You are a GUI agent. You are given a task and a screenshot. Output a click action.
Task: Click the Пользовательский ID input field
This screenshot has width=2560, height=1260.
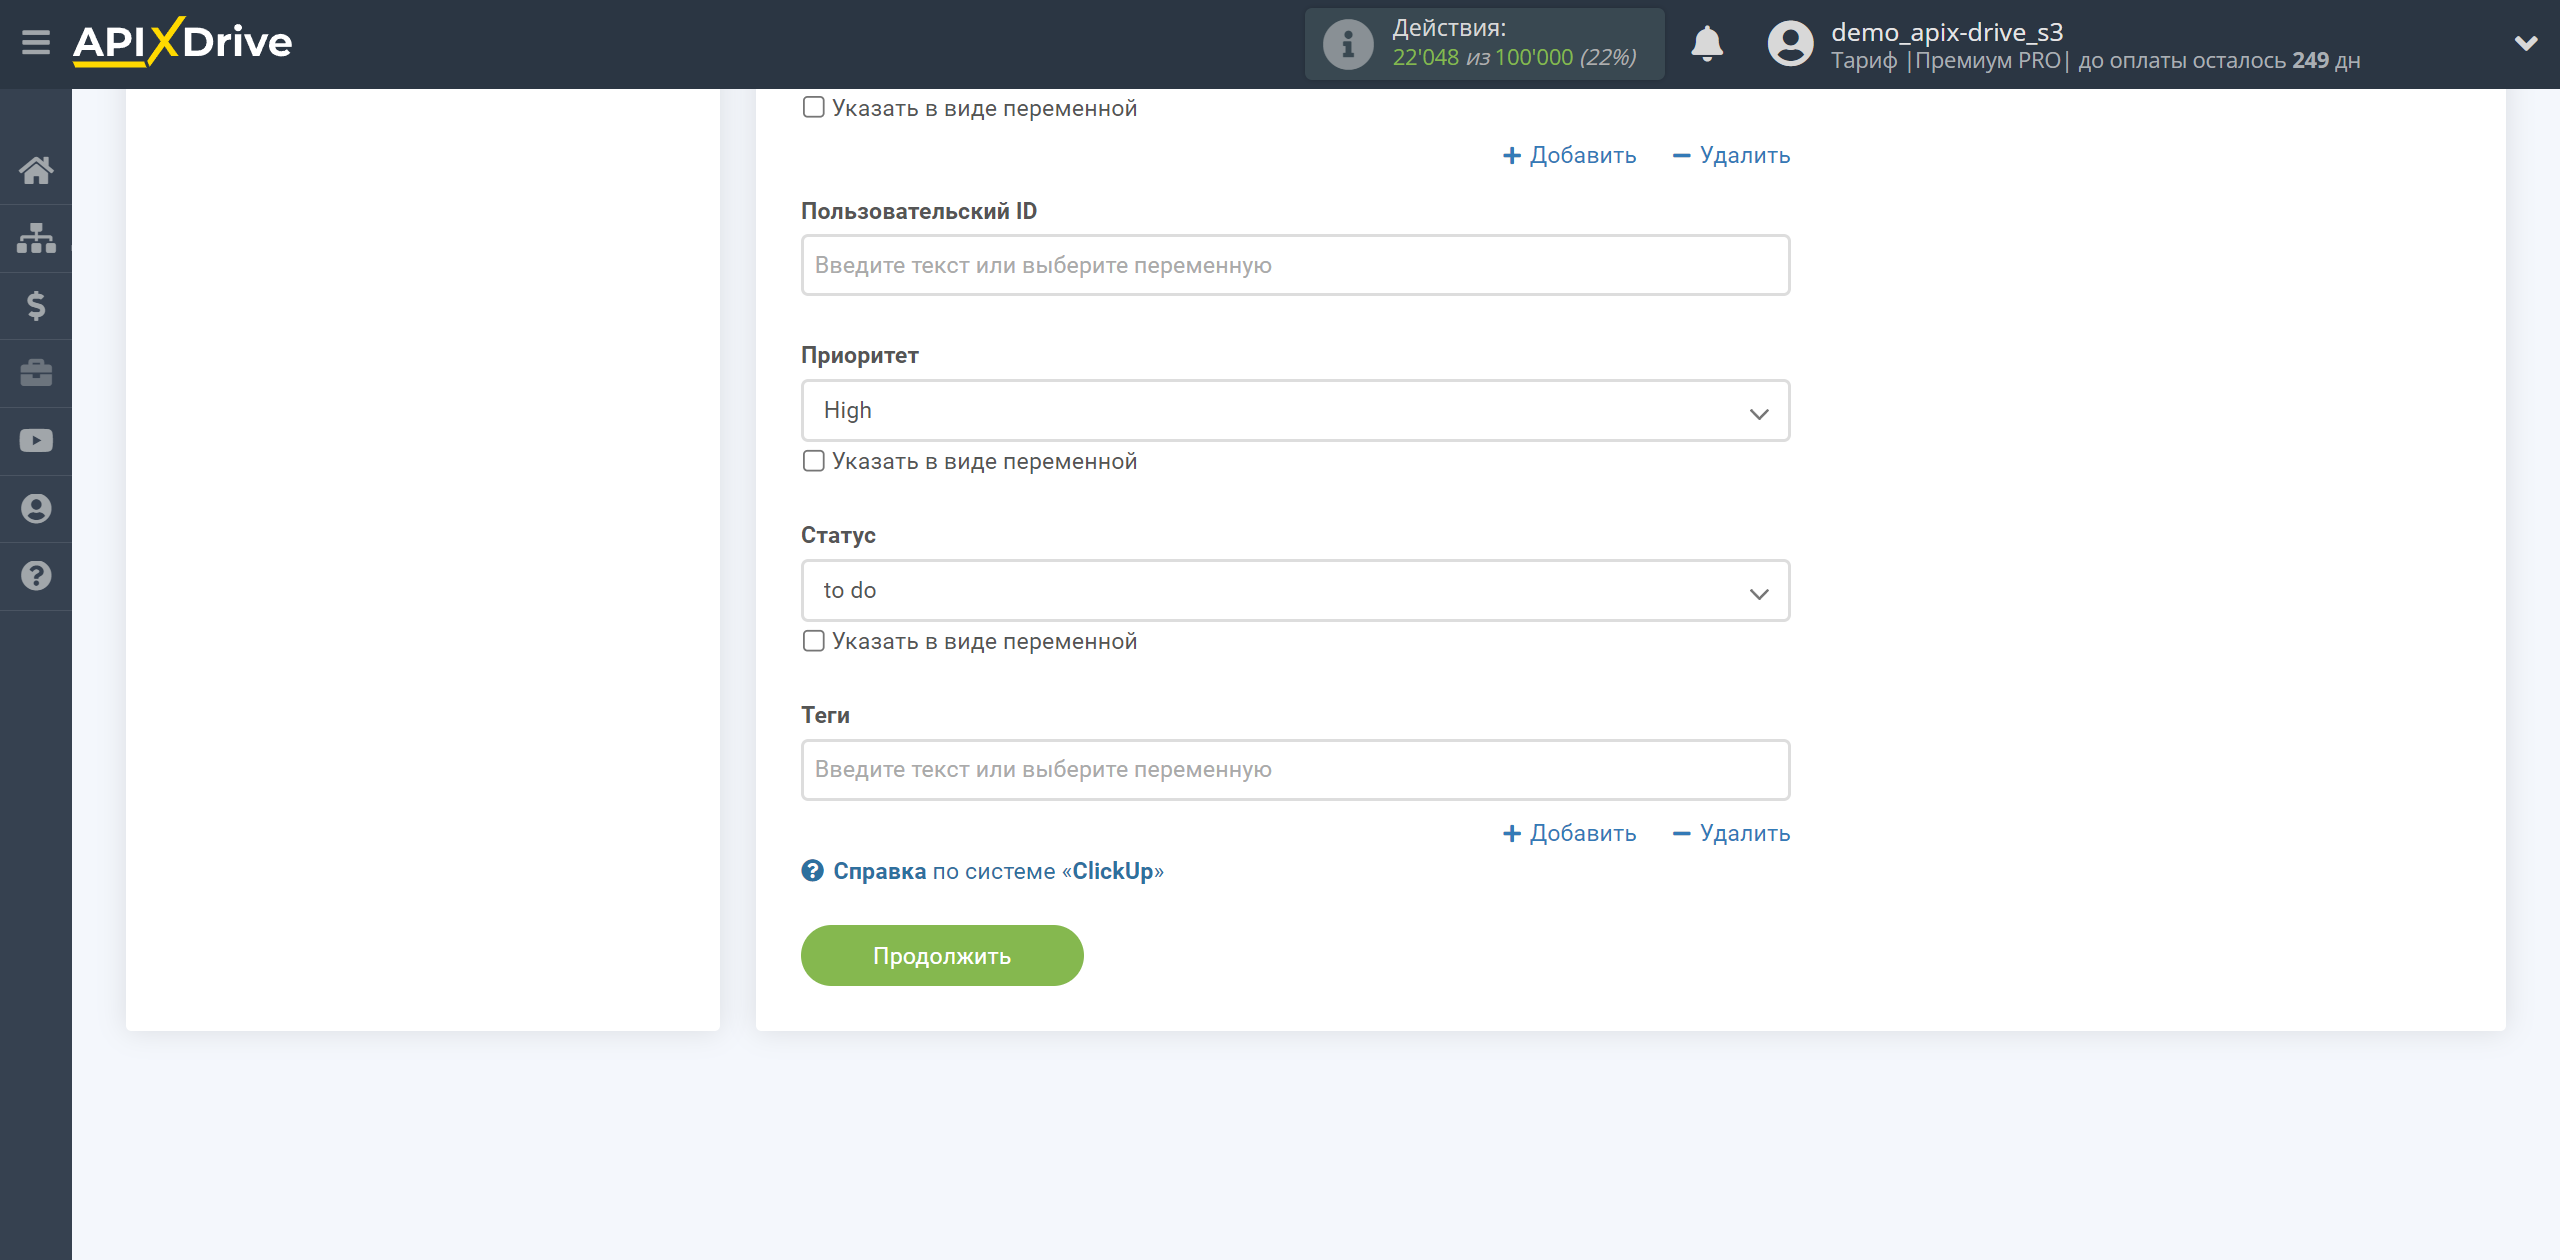[1295, 265]
